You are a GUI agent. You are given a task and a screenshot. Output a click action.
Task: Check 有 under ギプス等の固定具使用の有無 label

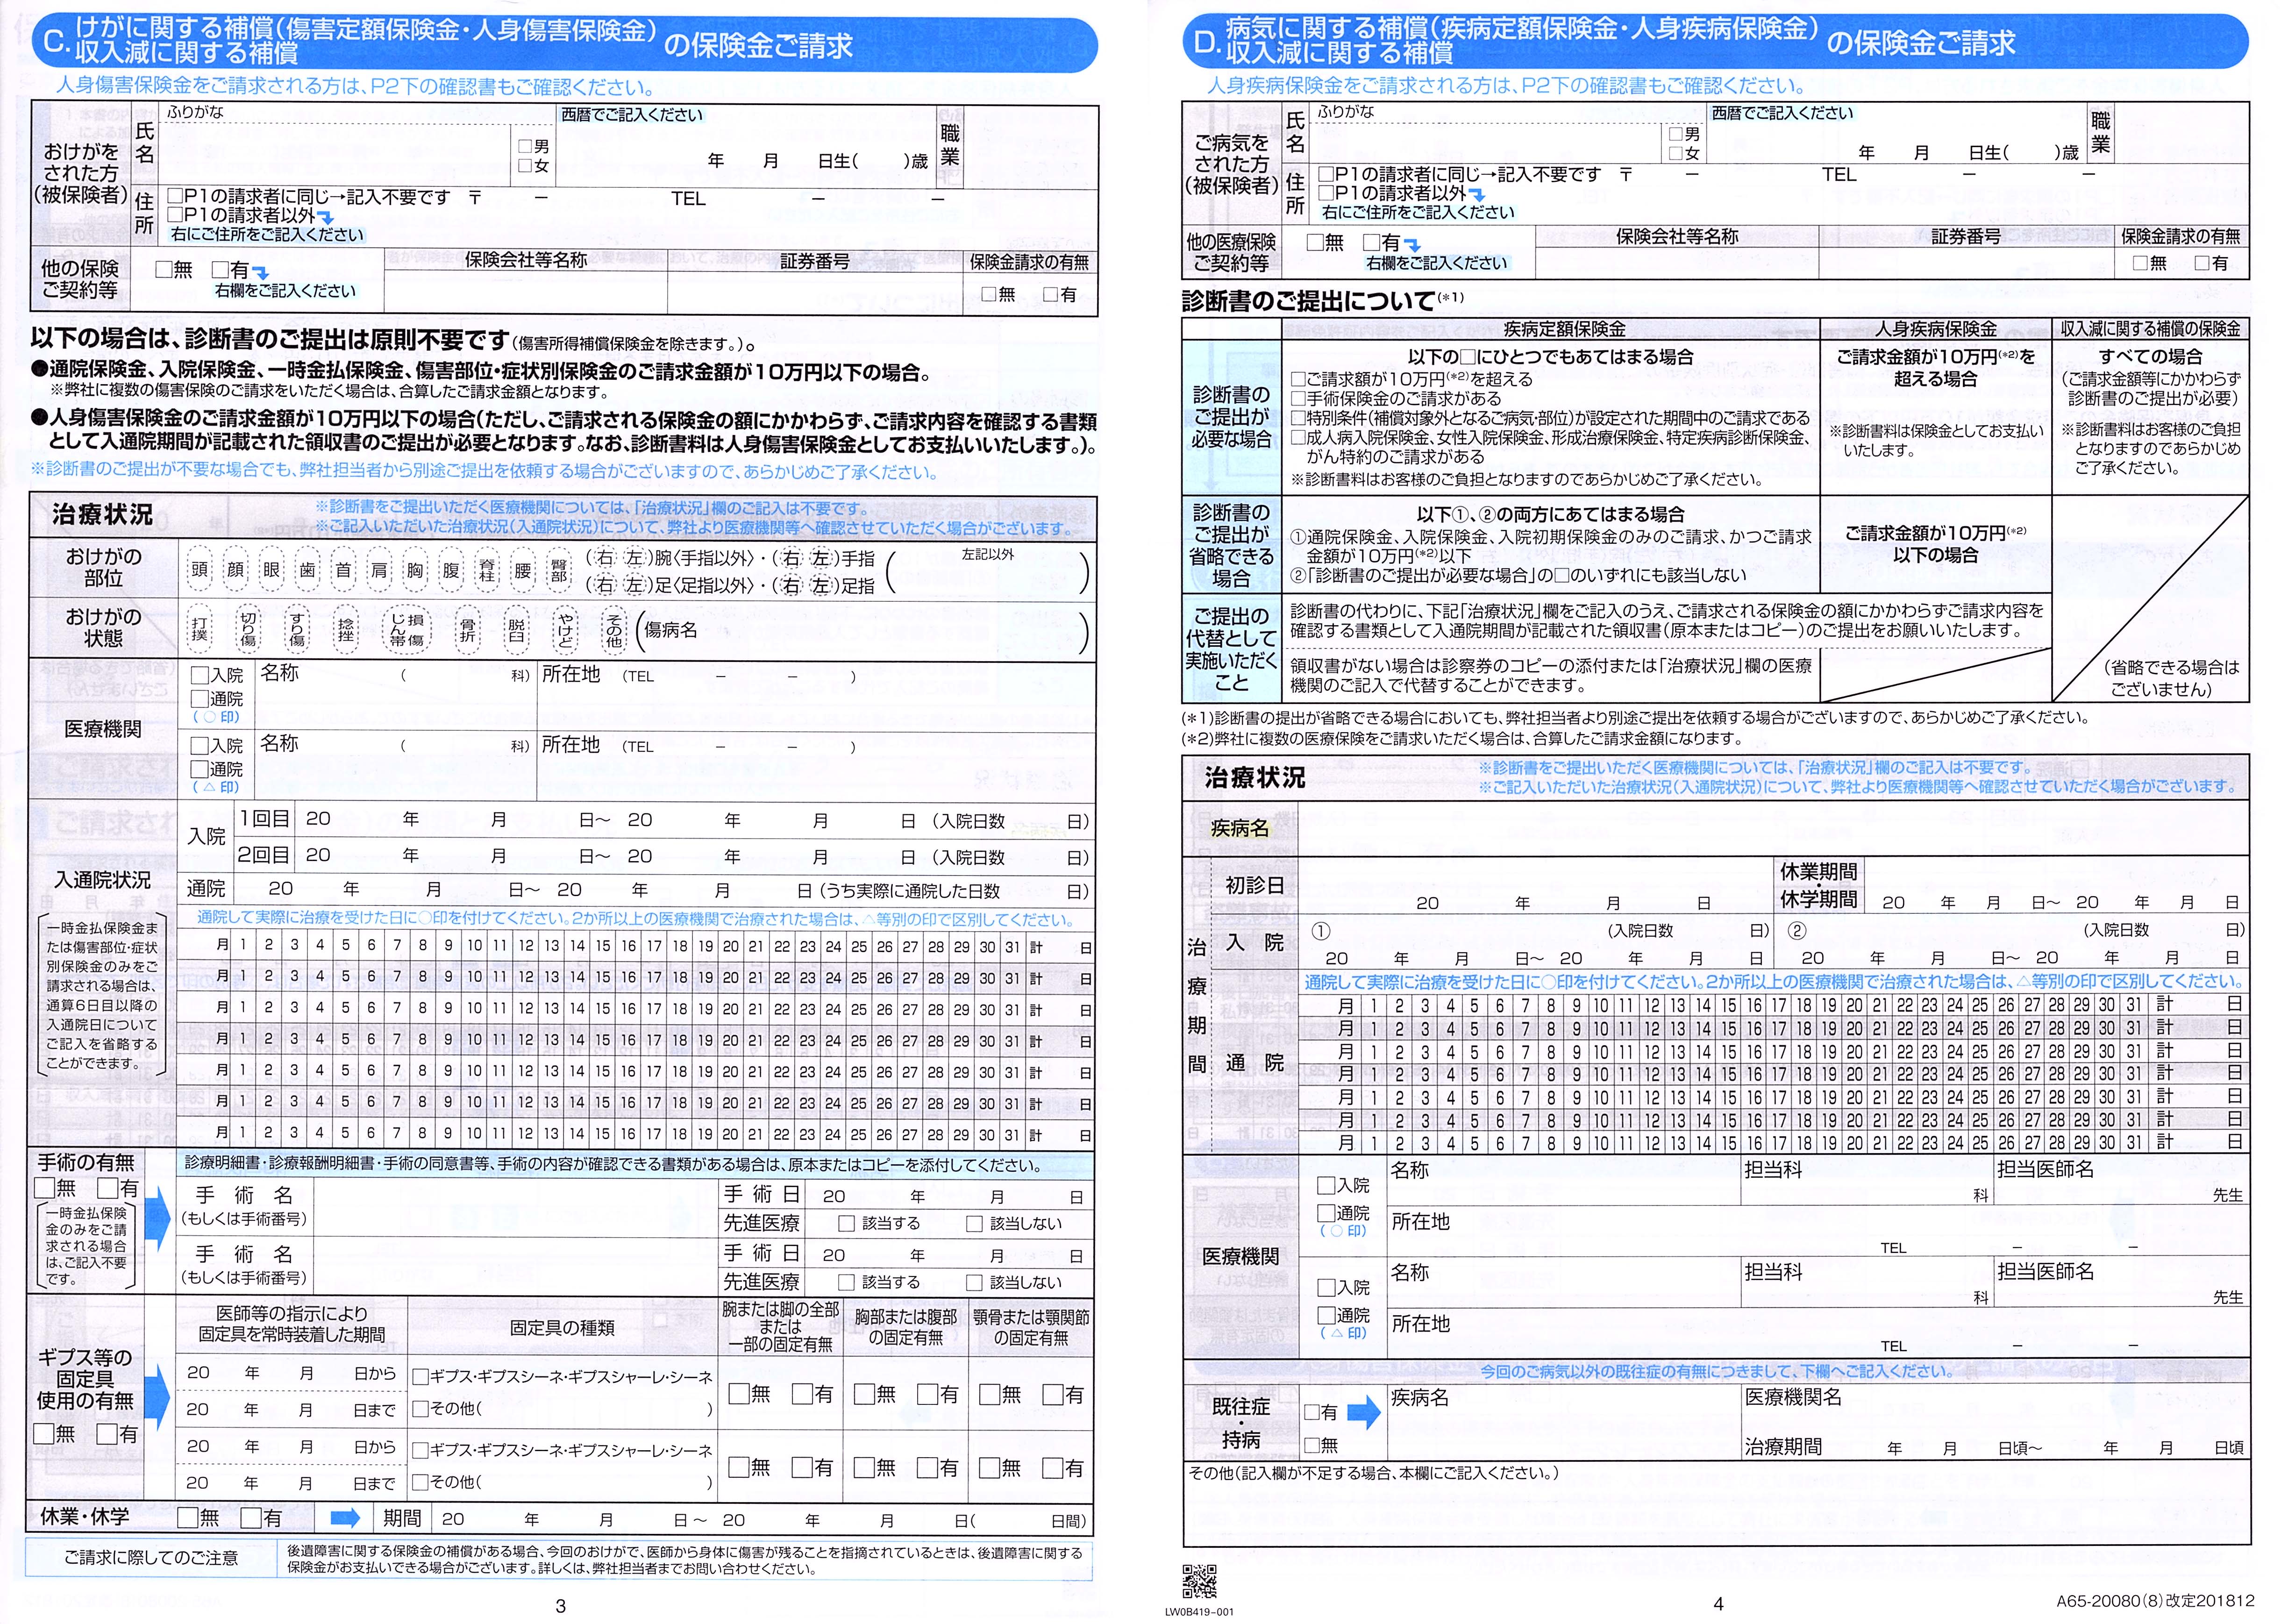(107, 1434)
